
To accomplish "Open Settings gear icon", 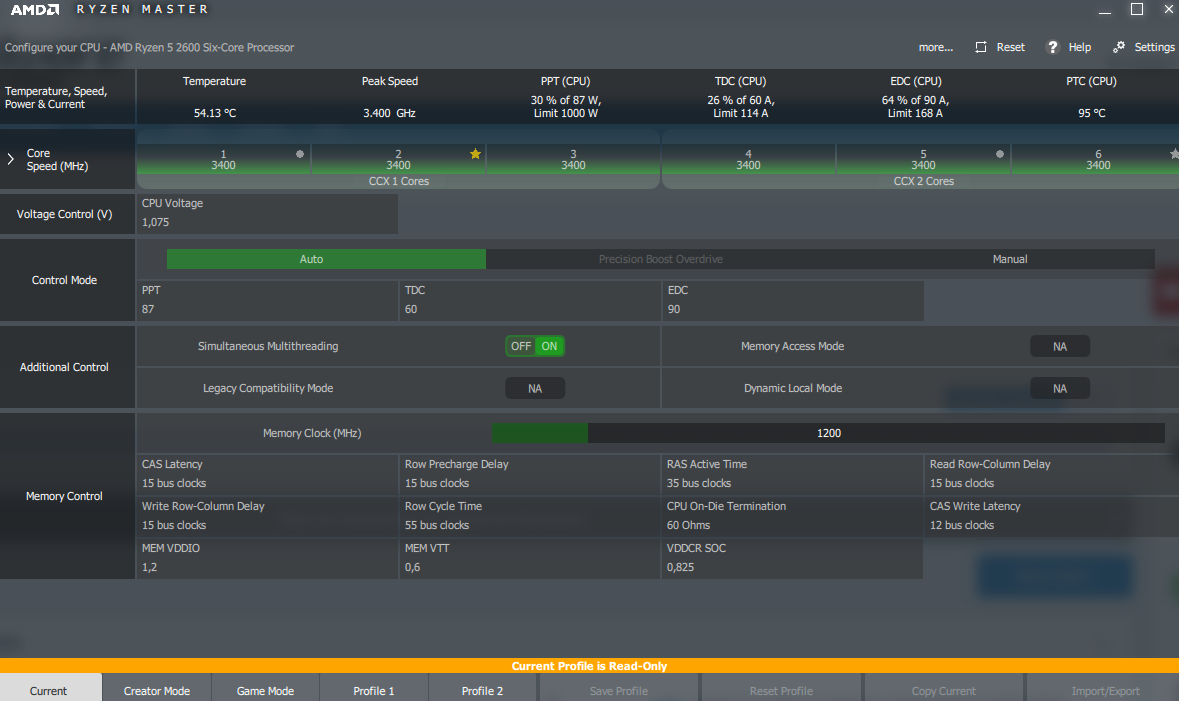I will pyautogui.click(x=1119, y=47).
